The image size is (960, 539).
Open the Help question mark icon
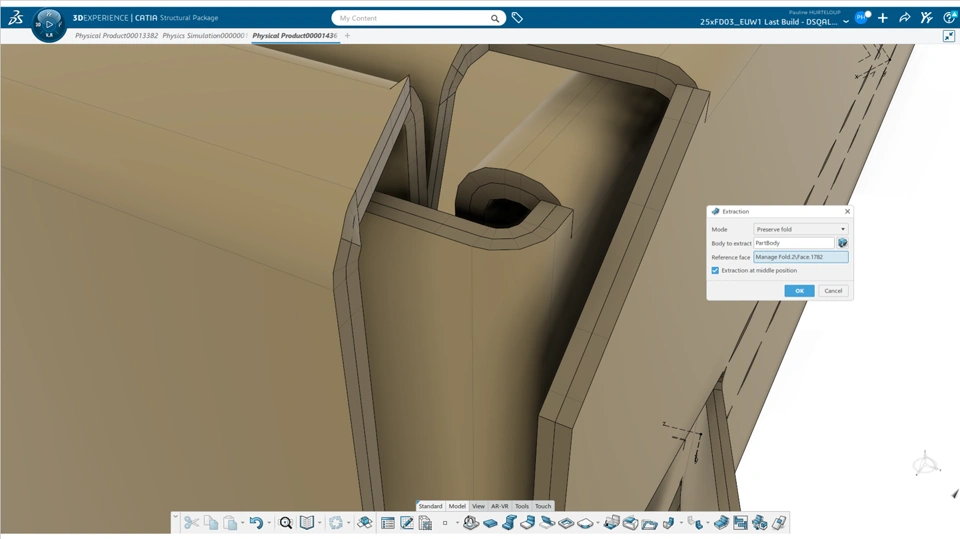click(x=949, y=18)
